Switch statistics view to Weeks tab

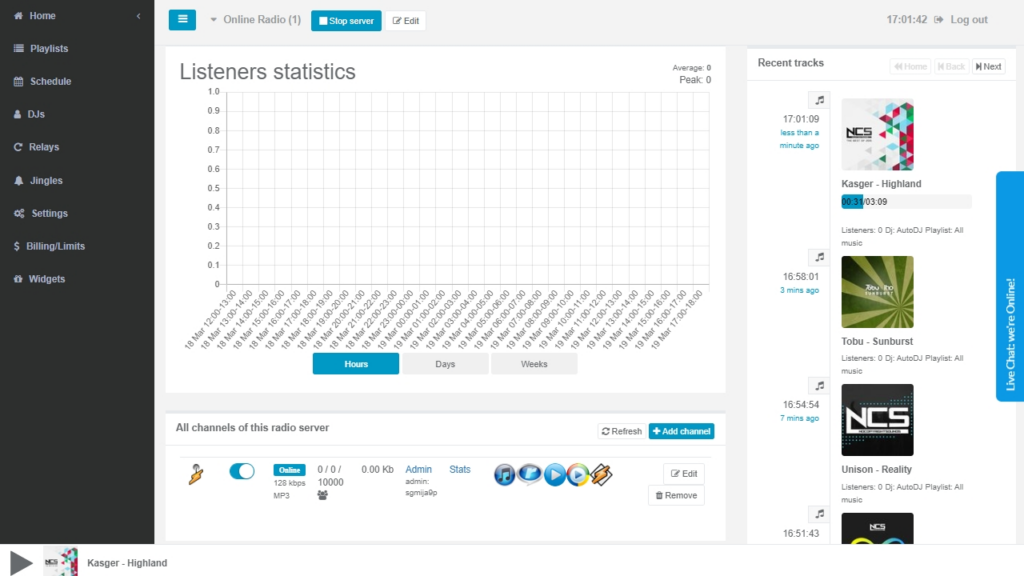[534, 364]
